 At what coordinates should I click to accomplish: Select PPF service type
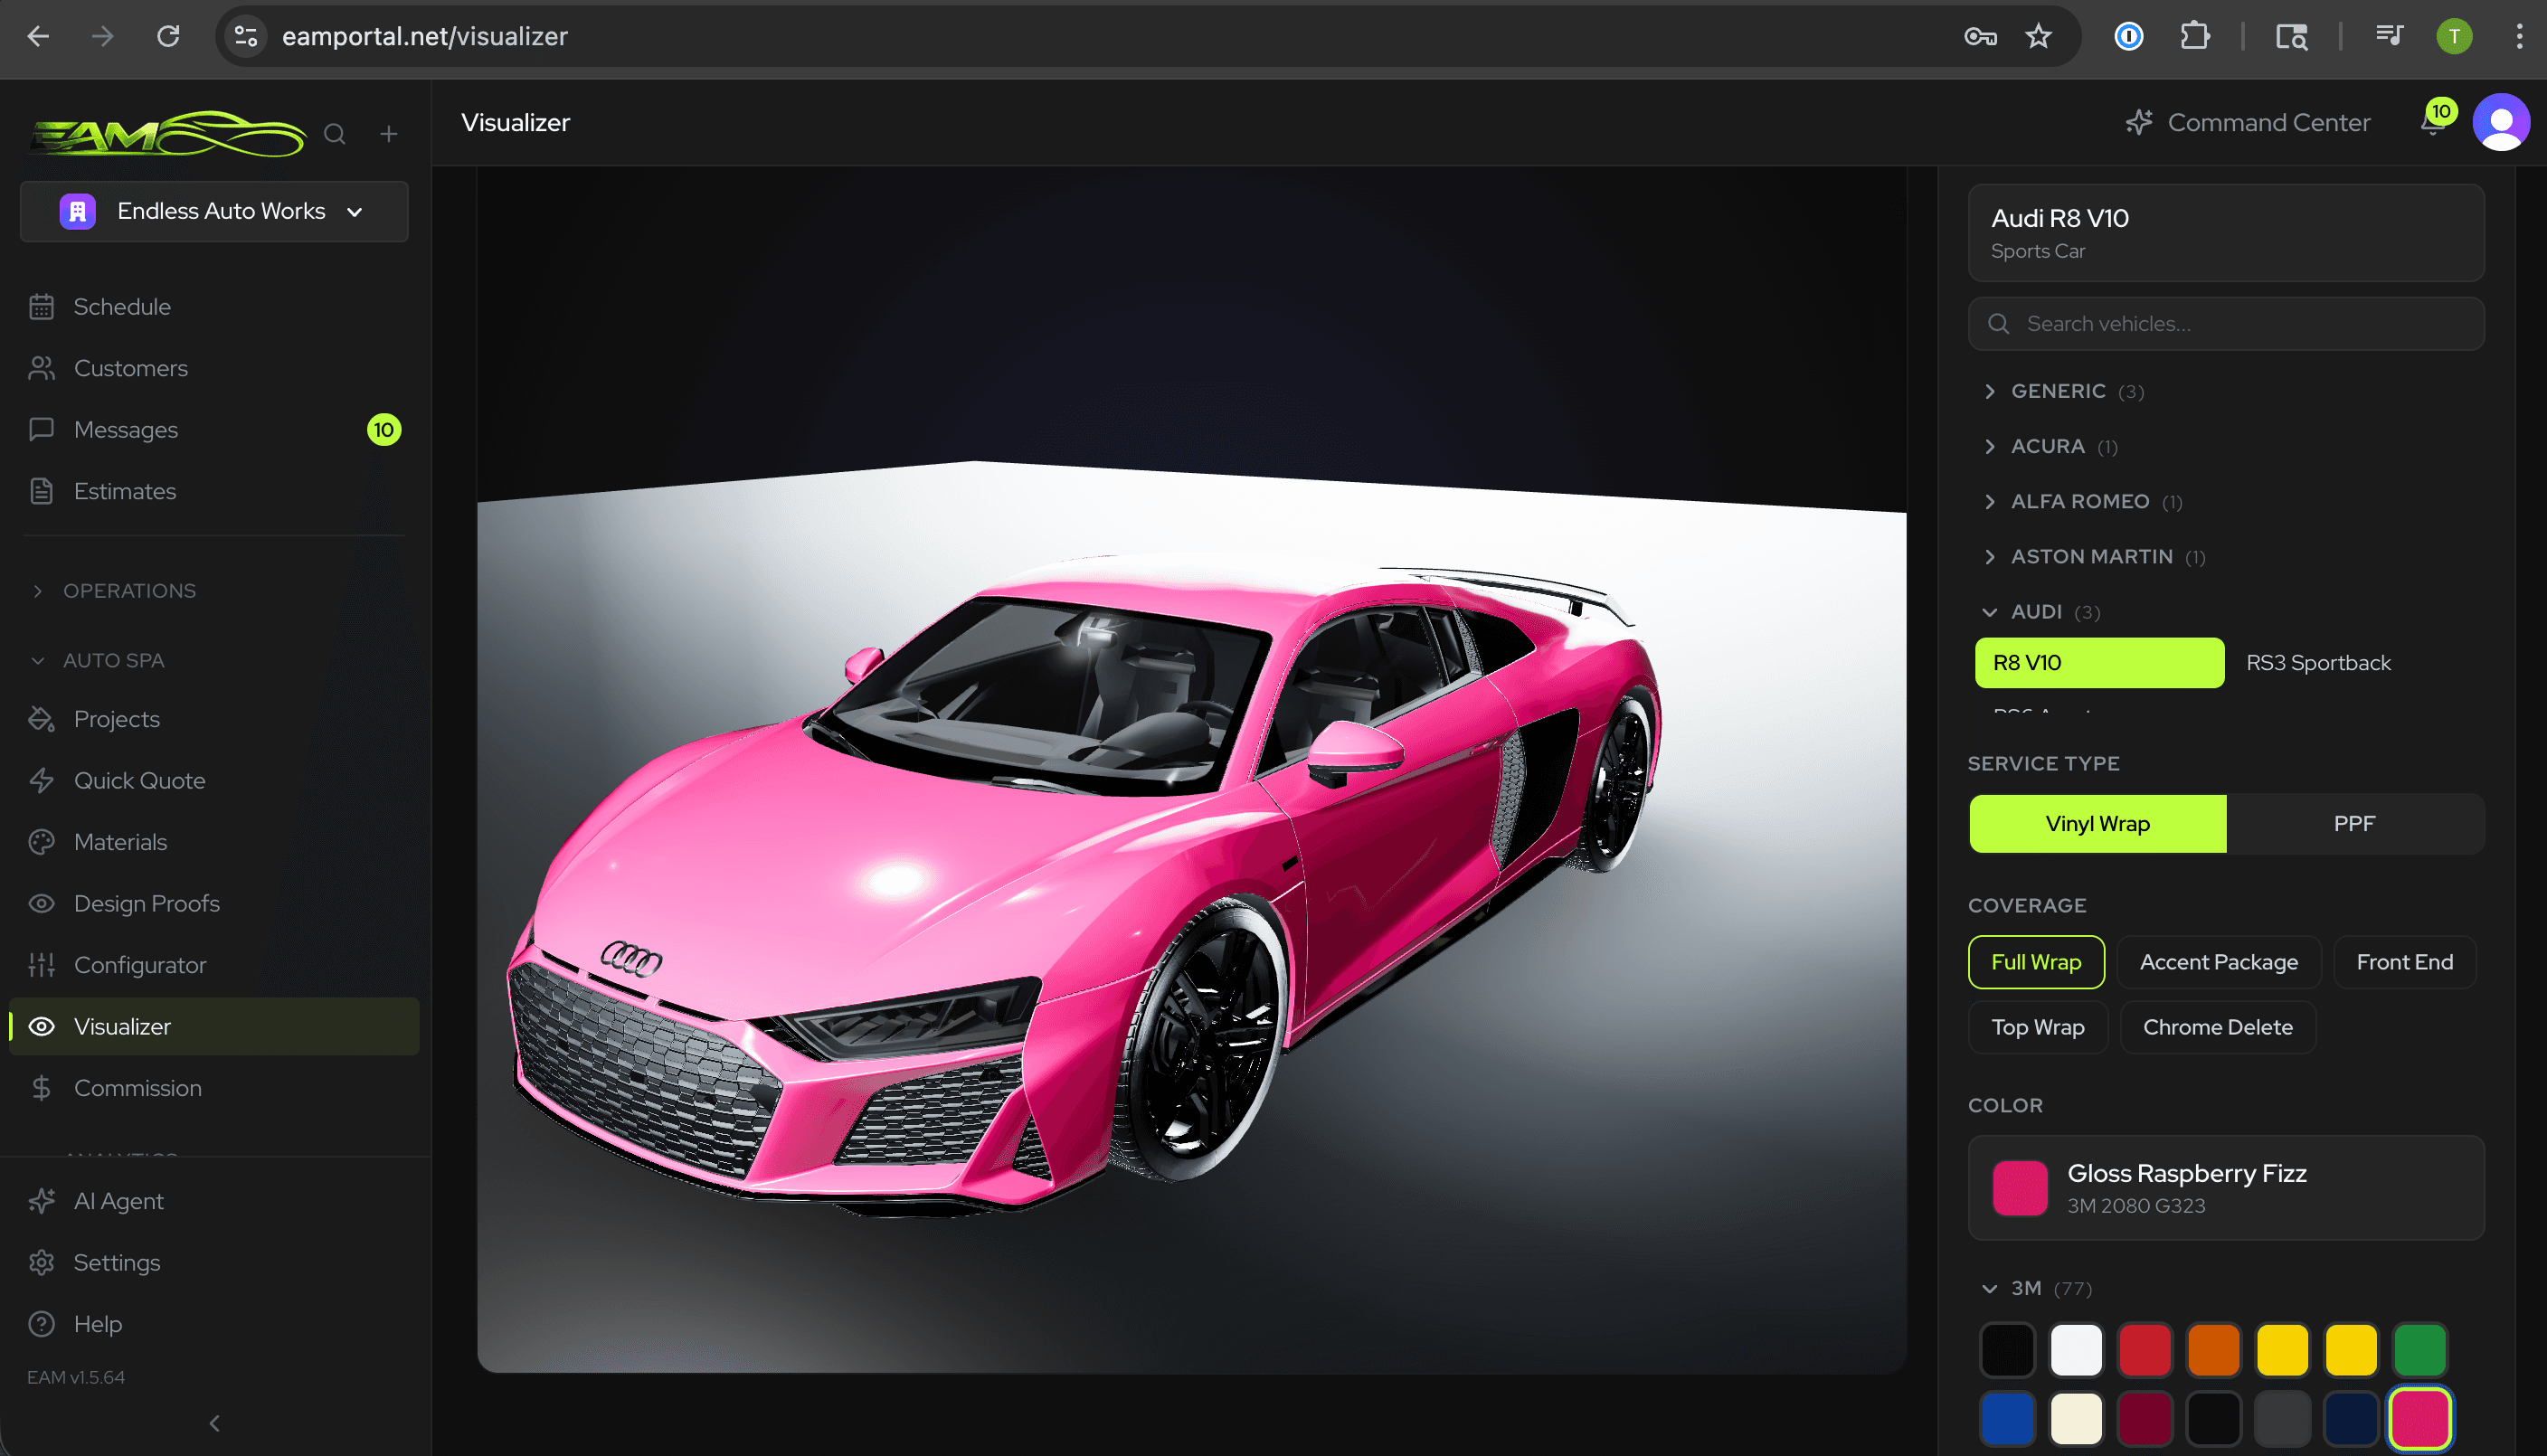tap(2354, 824)
